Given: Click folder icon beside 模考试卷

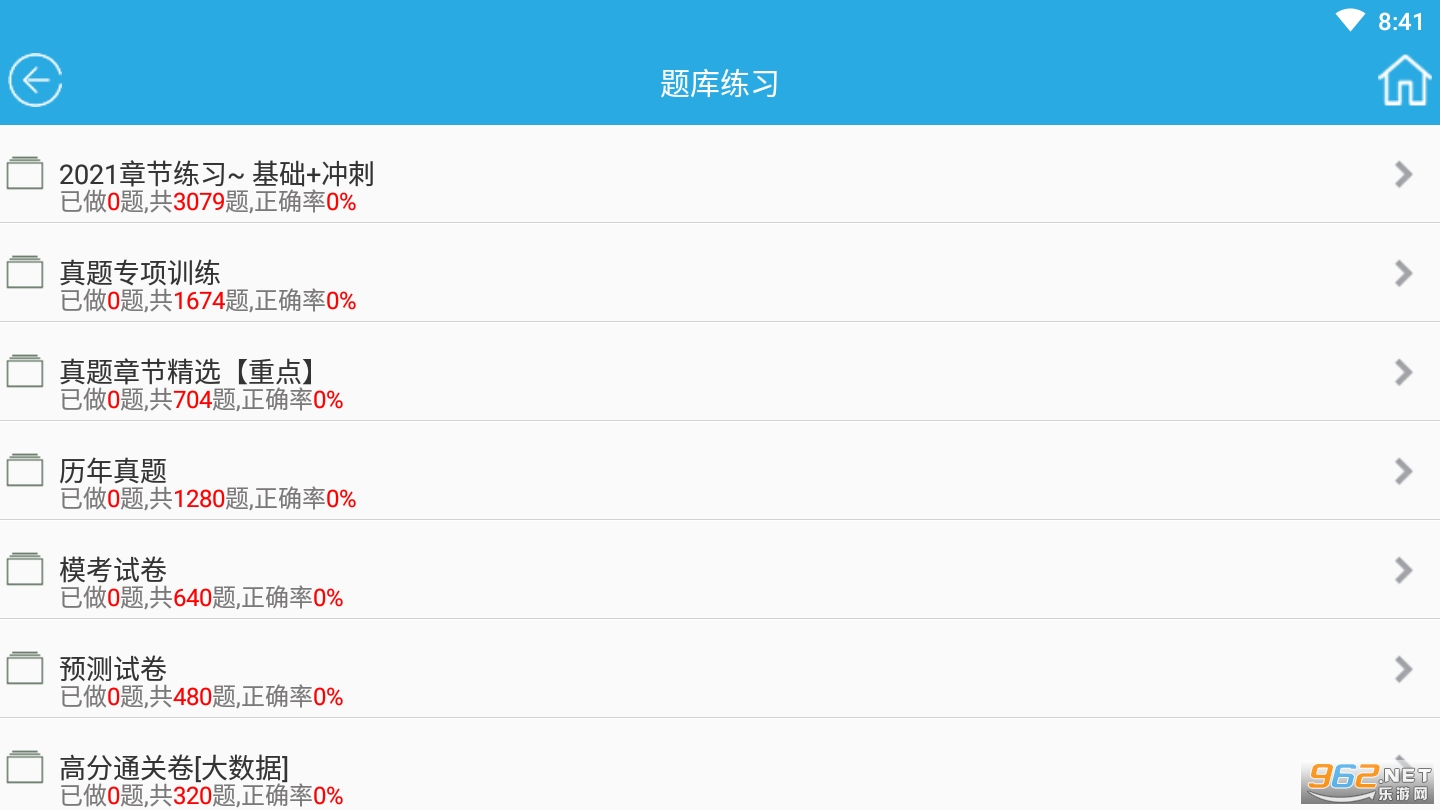Looking at the screenshot, I should click(25, 569).
